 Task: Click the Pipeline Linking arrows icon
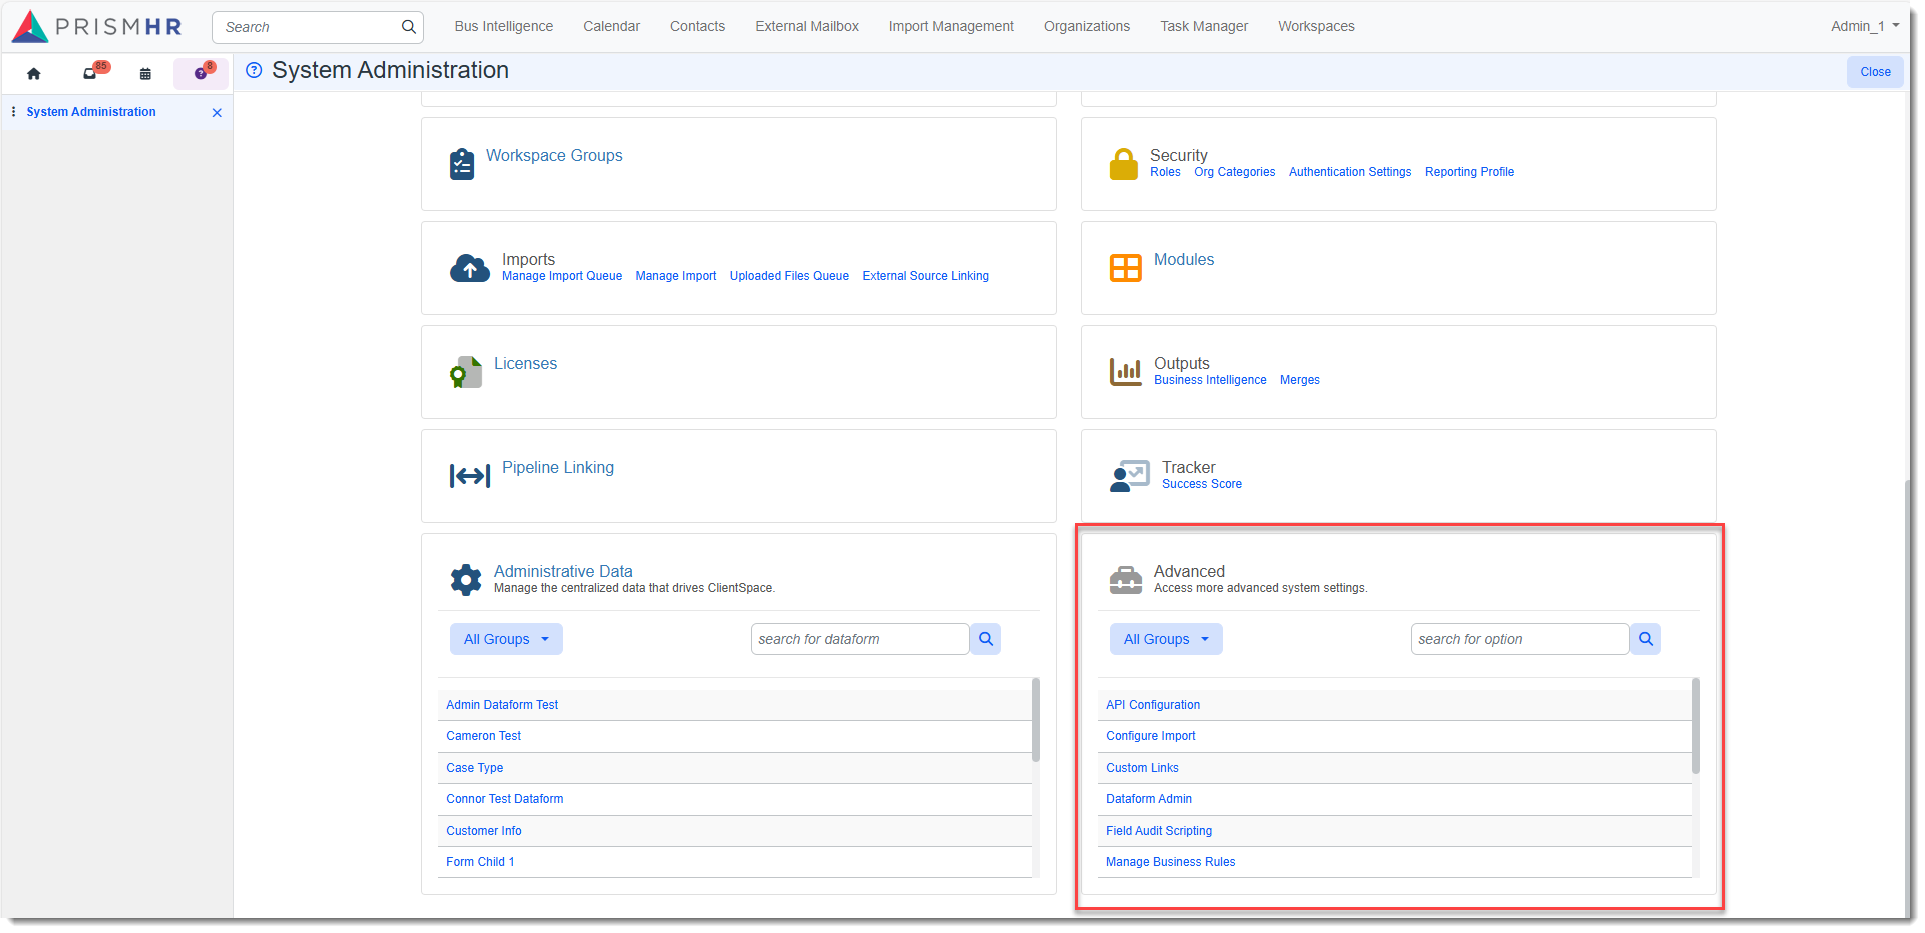469,476
